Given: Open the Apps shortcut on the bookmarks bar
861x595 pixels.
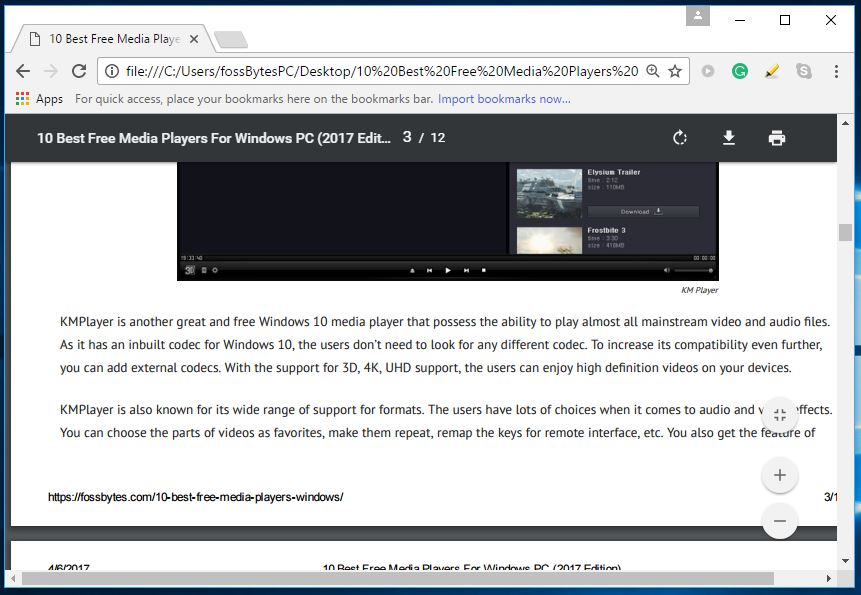Looking at the screenshot, I should coord(38,98).
